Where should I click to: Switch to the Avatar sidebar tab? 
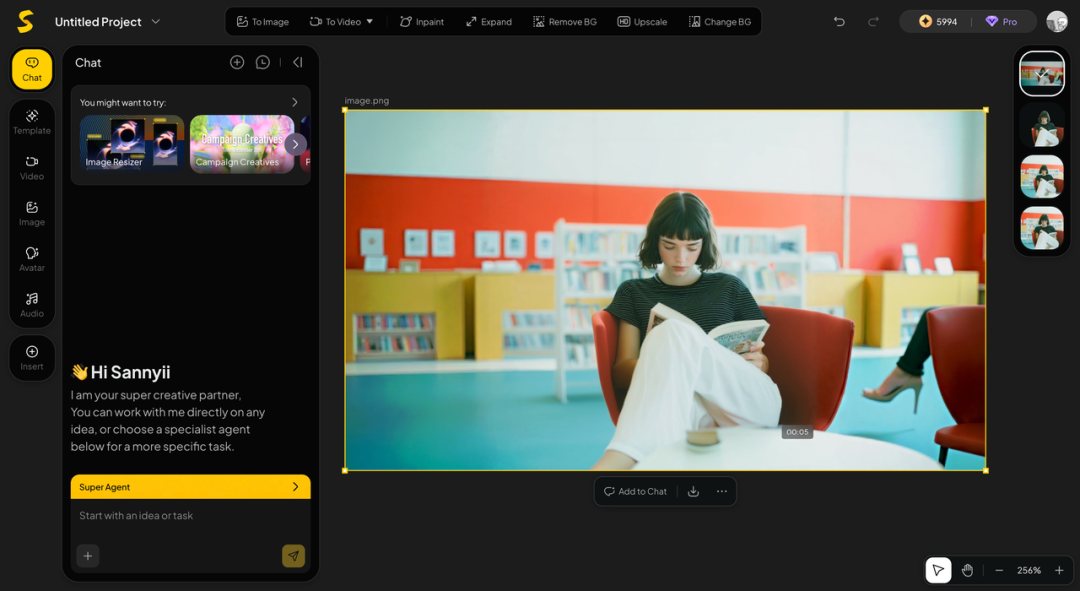32,259
